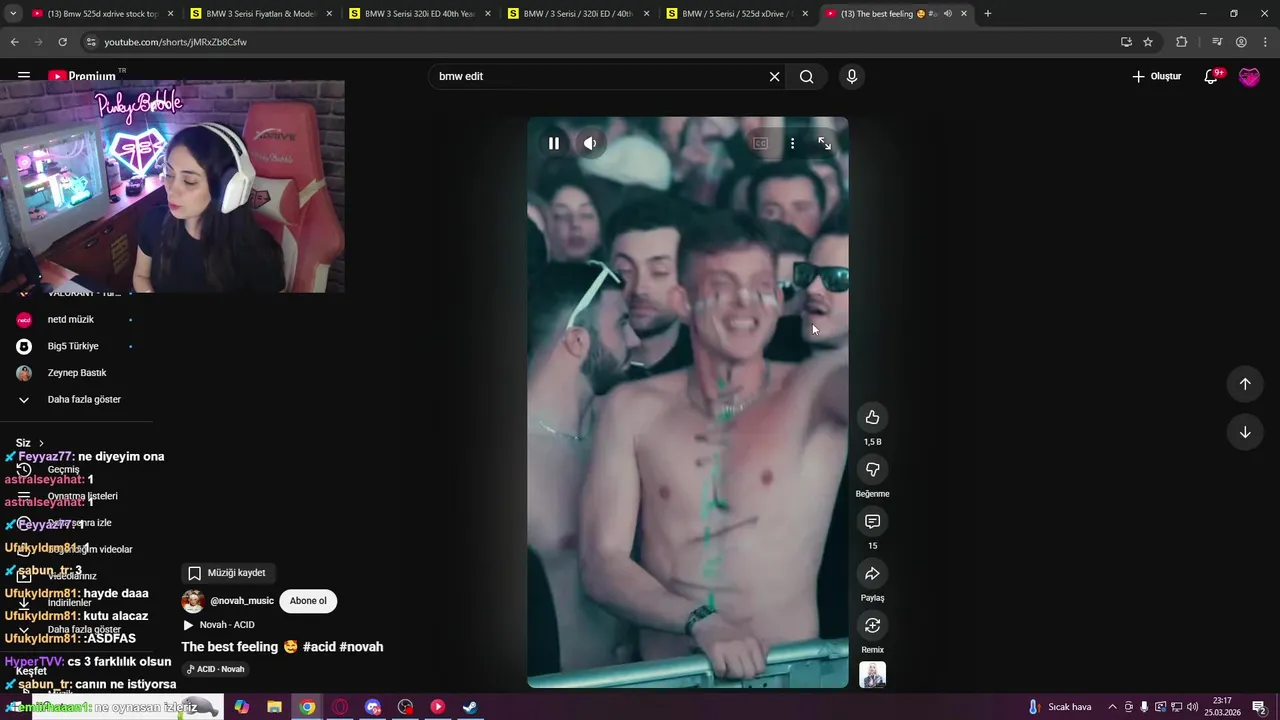Open the tab search dropdown

coord(13,14)
